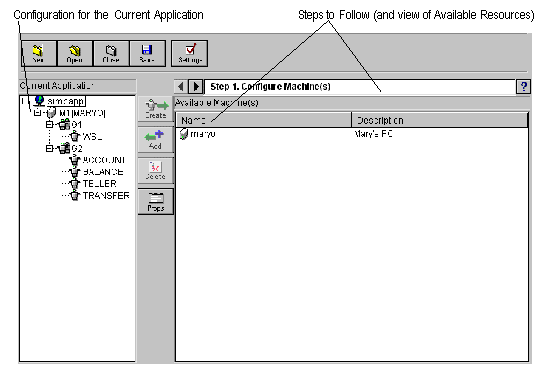Click the blue question mark help button
The width and height of the screenshot is (548, 377).
pos(523,86)
